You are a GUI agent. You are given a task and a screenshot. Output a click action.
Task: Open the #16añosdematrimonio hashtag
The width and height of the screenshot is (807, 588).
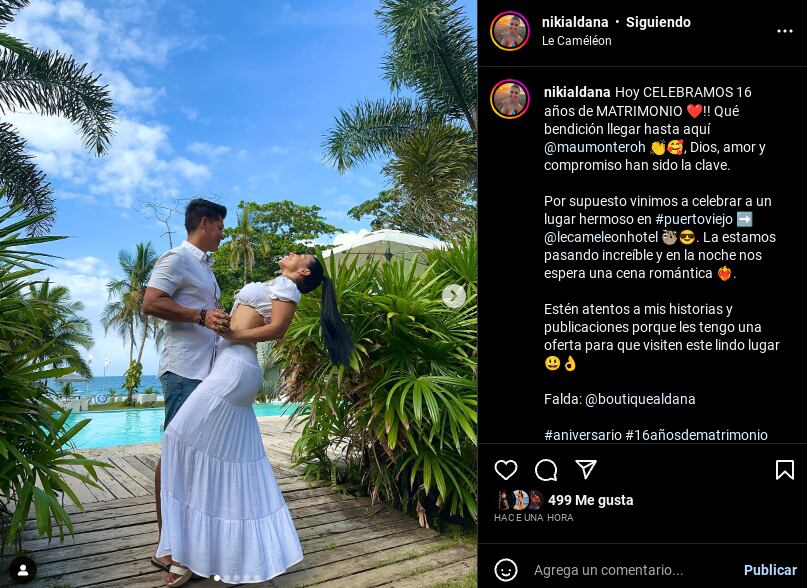696,435
